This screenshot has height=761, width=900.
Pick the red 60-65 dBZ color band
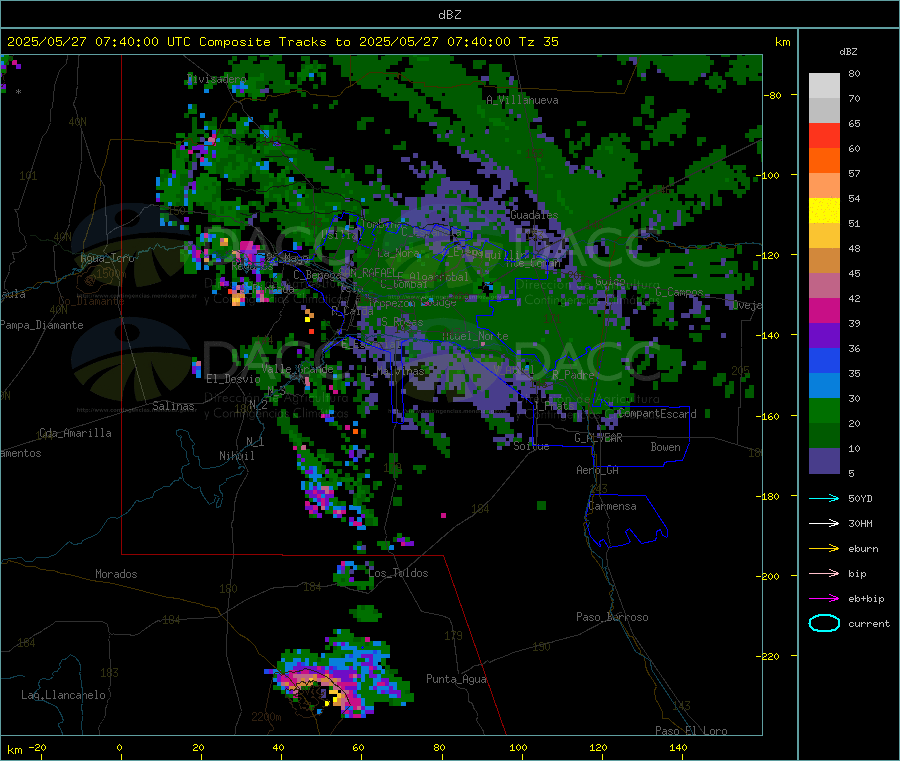pyautogui.click(x=824, y=135)
